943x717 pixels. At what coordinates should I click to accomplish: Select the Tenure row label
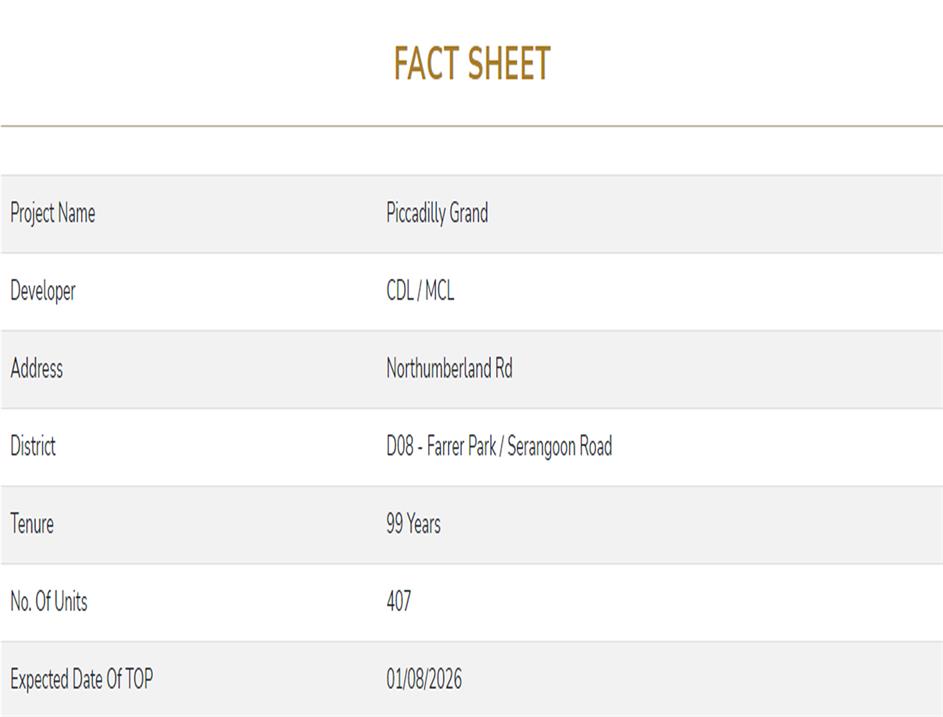(x=32, y=524)
